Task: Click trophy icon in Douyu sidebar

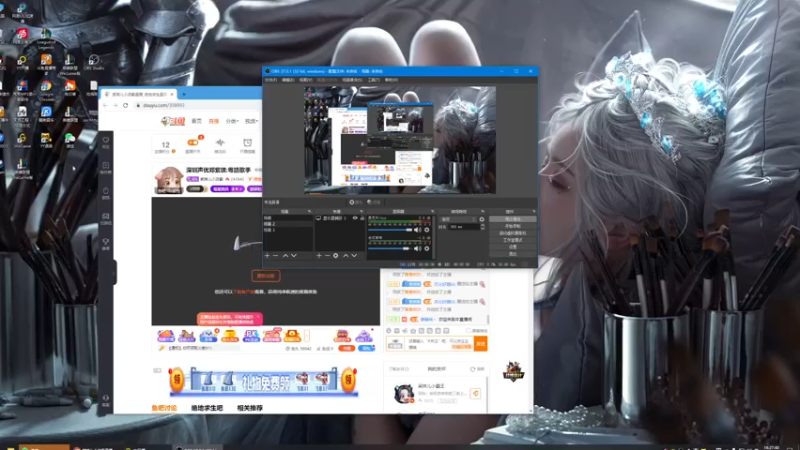Action: coord(106,241)
